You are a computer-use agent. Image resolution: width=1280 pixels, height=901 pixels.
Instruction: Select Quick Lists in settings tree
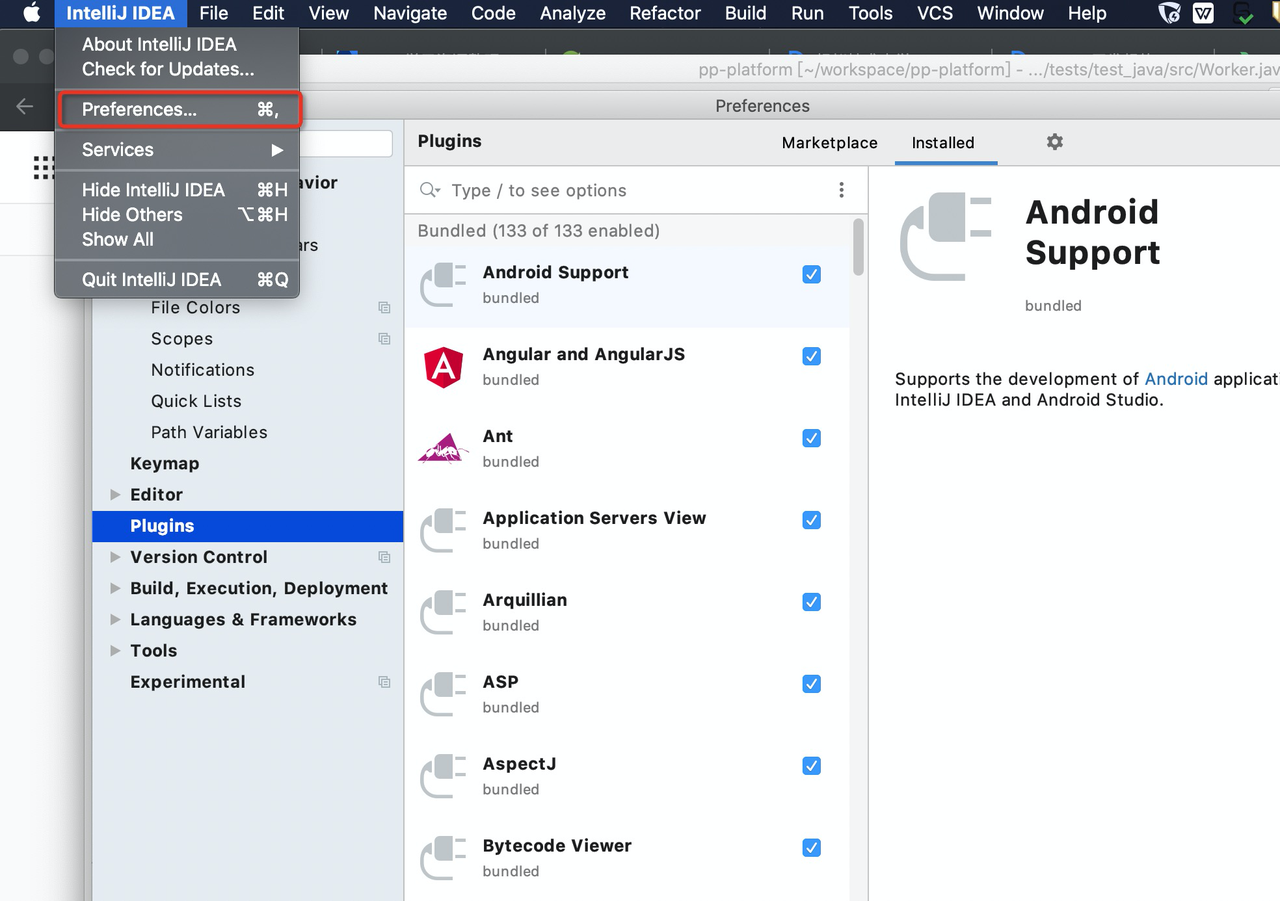pos(196,401)
